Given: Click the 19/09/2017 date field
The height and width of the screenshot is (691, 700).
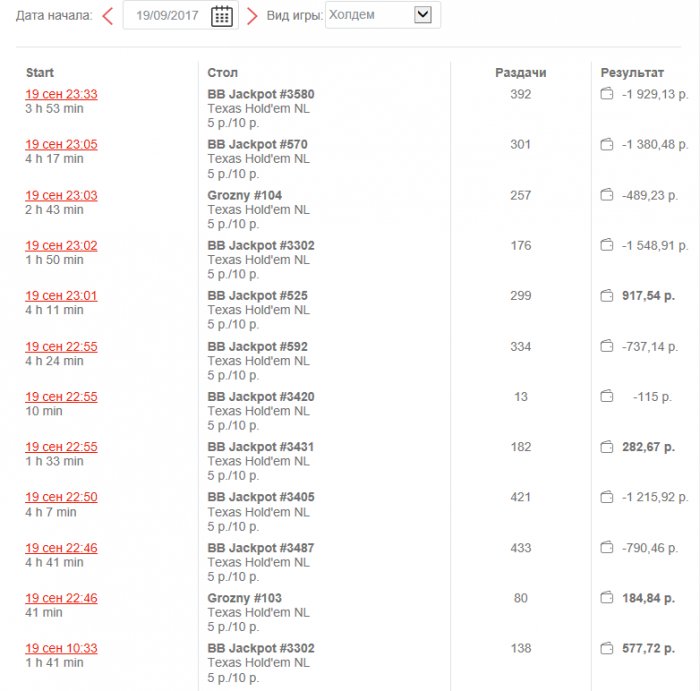Looking at the screenshot, I should point(166,16).
